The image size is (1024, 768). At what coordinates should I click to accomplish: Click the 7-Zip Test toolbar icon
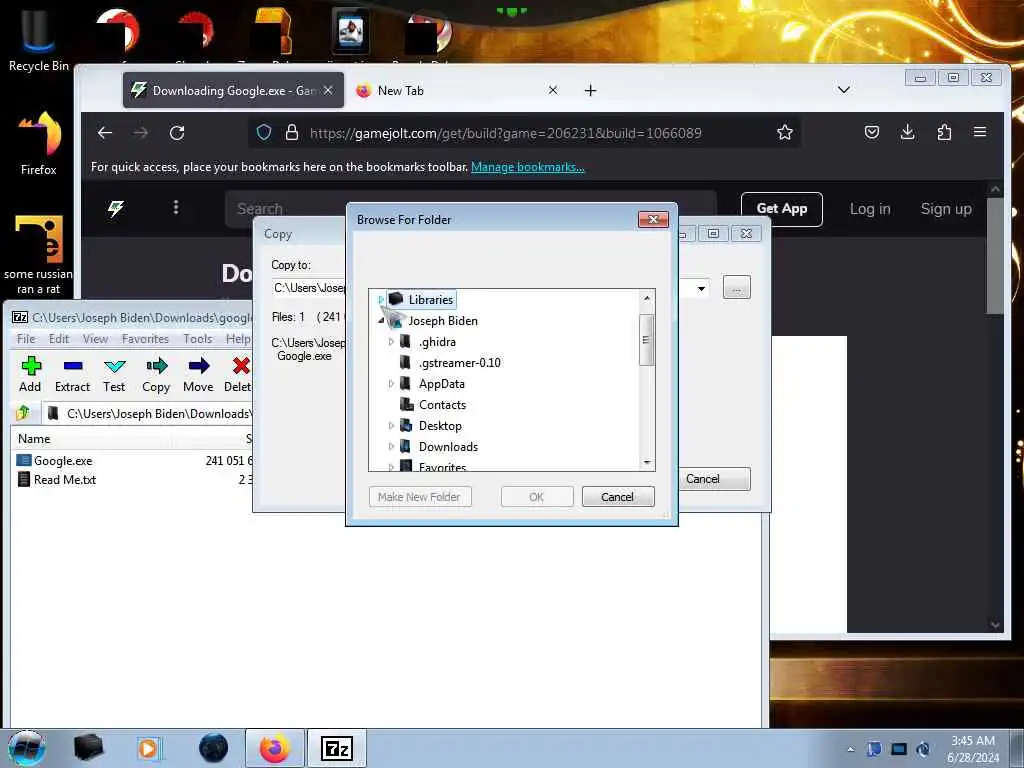coord(114,366)
